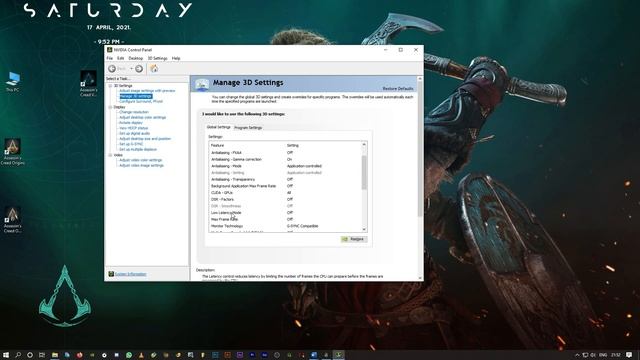Screen dimensions: 640x360
Task: Open Set up multiple displays task
Action: [138, 149]
